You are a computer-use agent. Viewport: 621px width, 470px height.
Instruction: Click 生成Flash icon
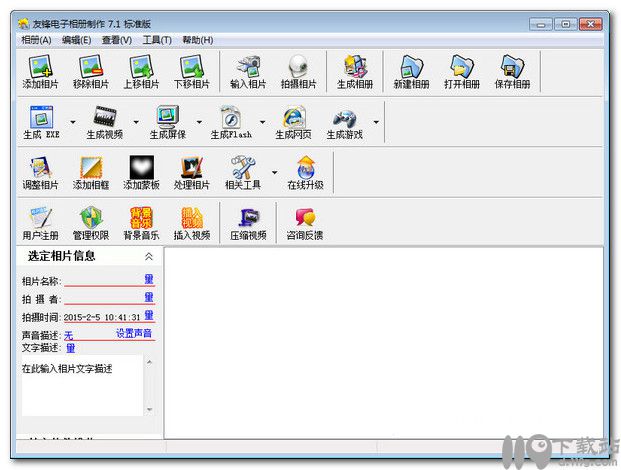pos(231,122)
